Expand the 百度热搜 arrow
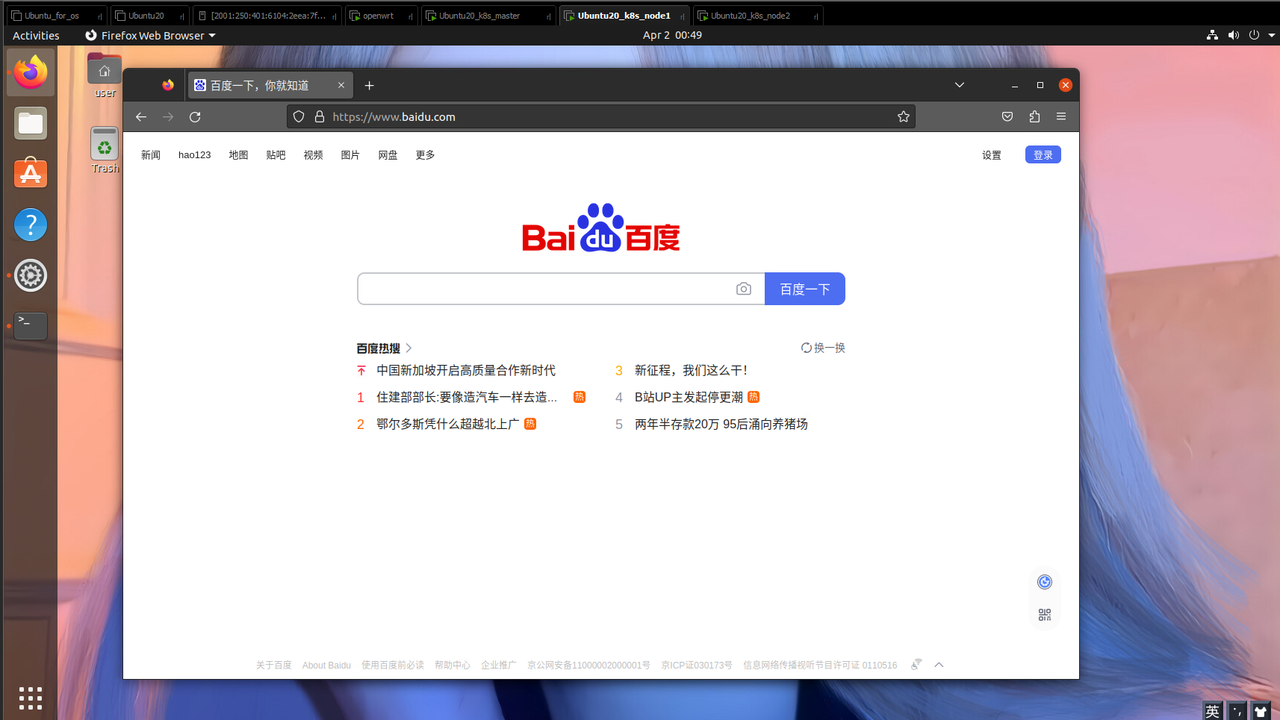The height and width of the screenshot is (720, 1280). tap(409, 348)
